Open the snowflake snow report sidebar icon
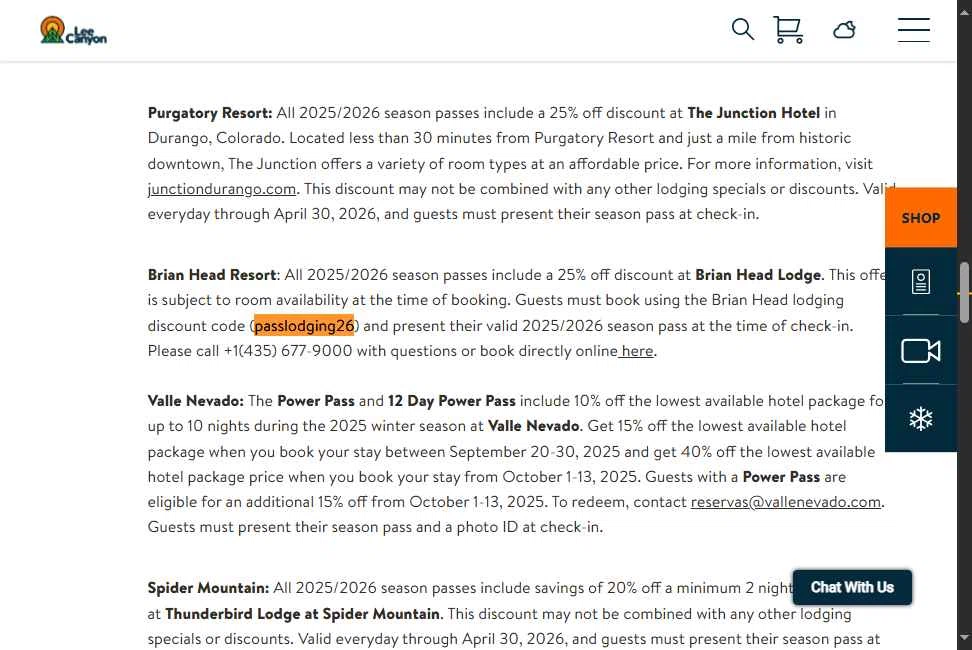972x650 pixels. 921,419
